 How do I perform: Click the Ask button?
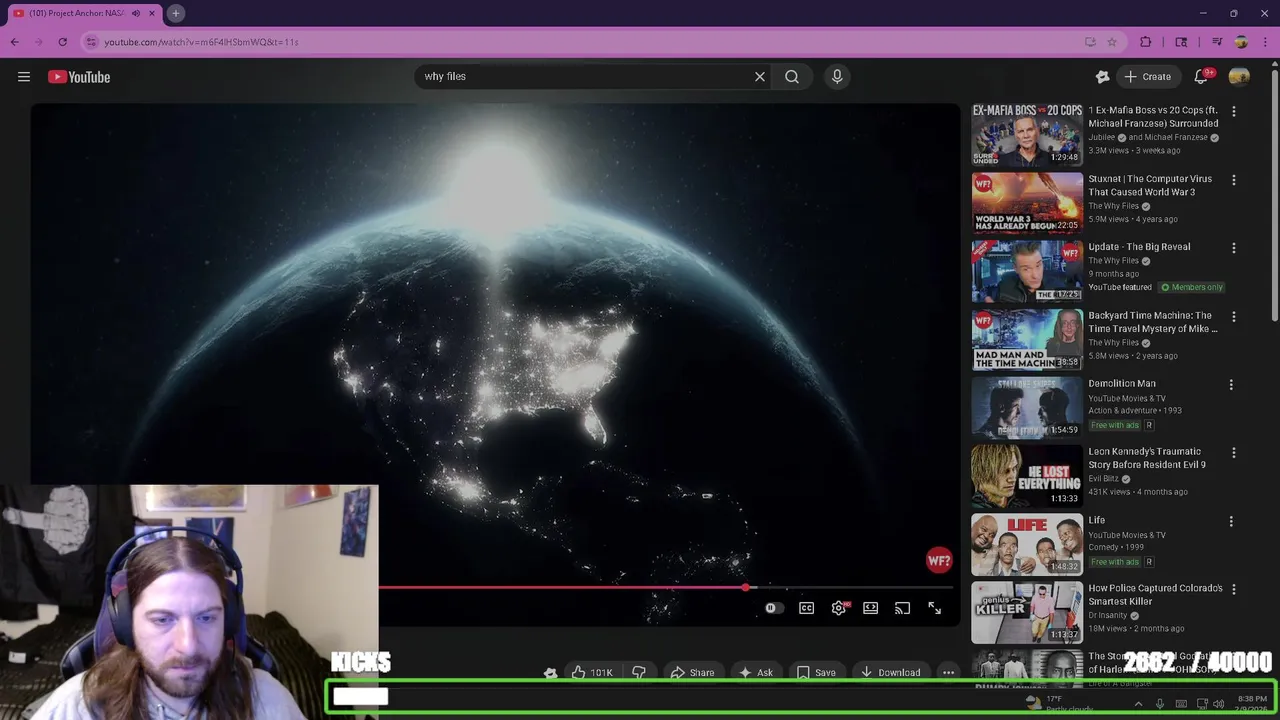tap(756, 673)
